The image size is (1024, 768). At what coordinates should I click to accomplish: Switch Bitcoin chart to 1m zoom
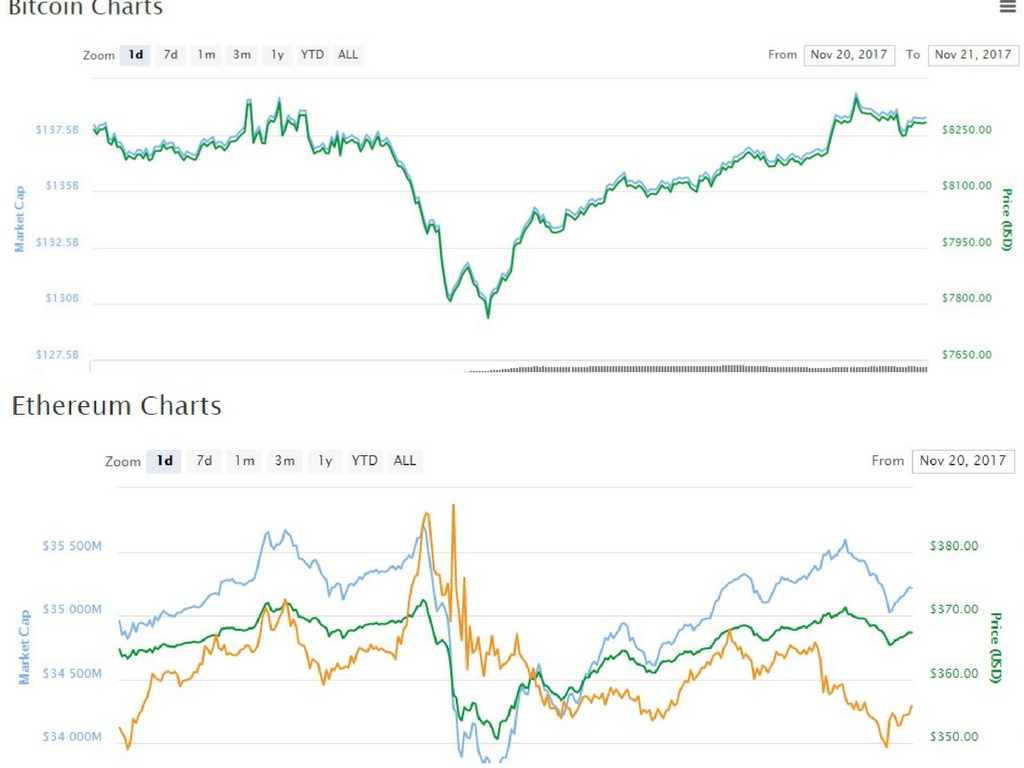[206, 55]
